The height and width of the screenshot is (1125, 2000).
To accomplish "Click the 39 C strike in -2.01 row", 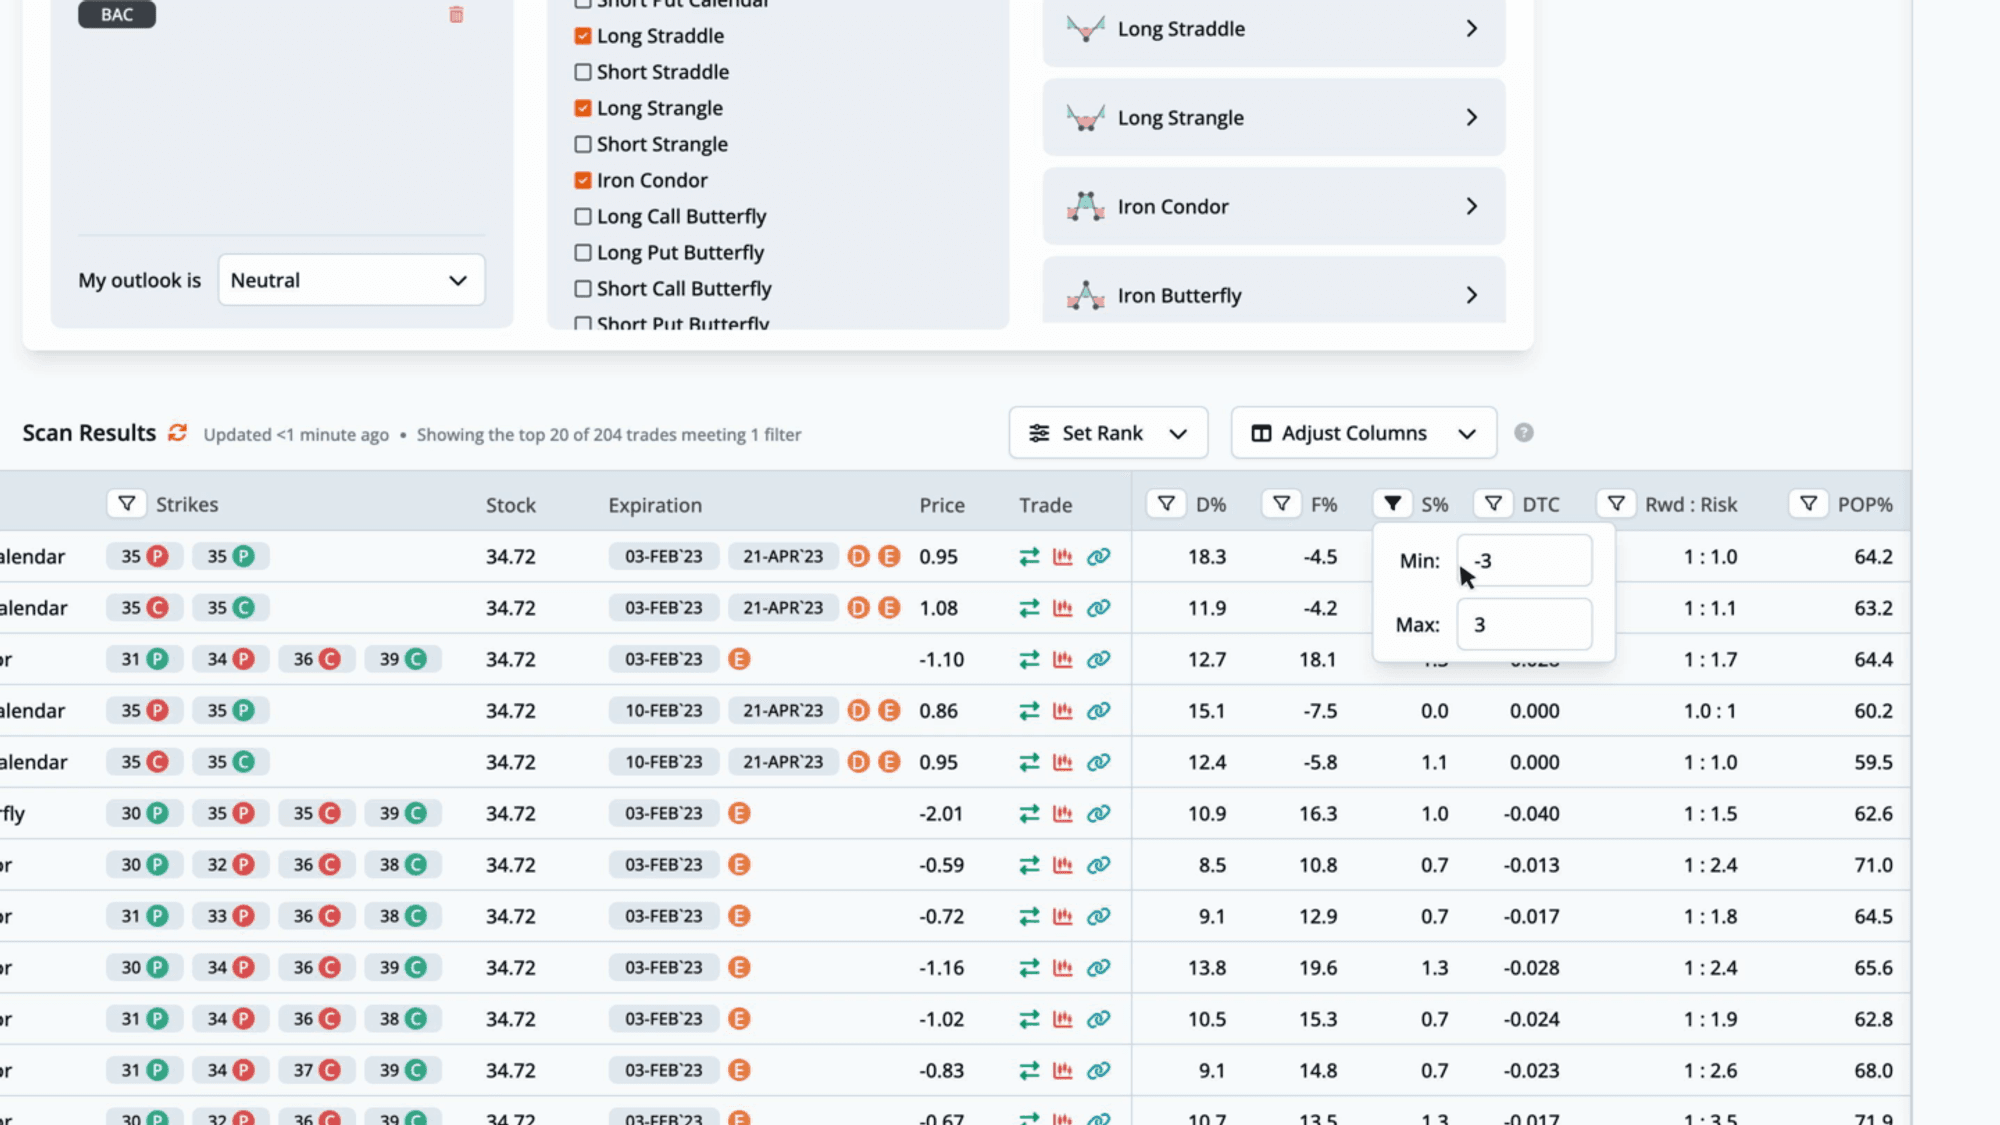I will point(403,813).
